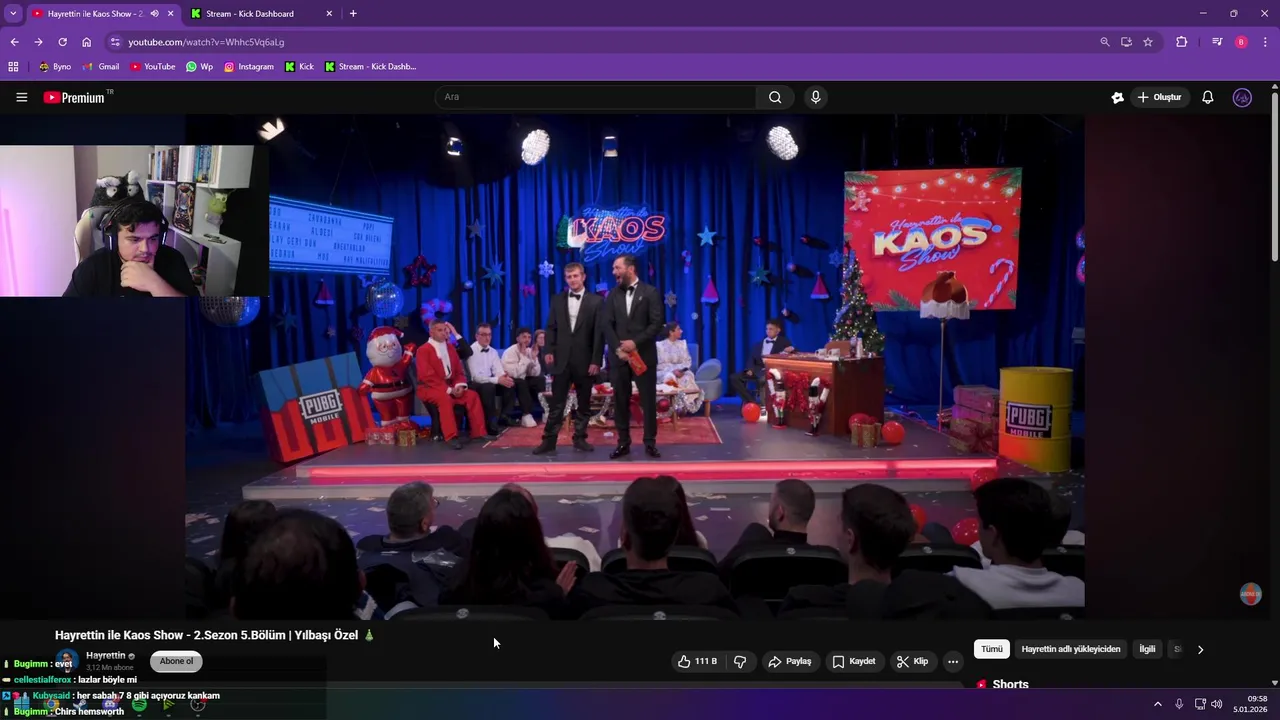
Task: Close the Hayrettin ile Kaos Show tab
Action: click(170, 14)
